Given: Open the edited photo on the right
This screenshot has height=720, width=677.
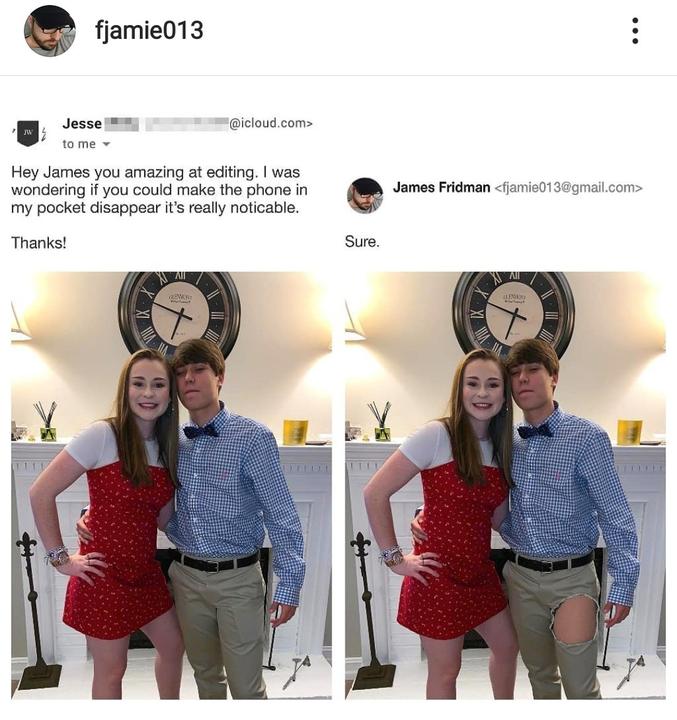Looking at the screenshot, I should [505, 485].
